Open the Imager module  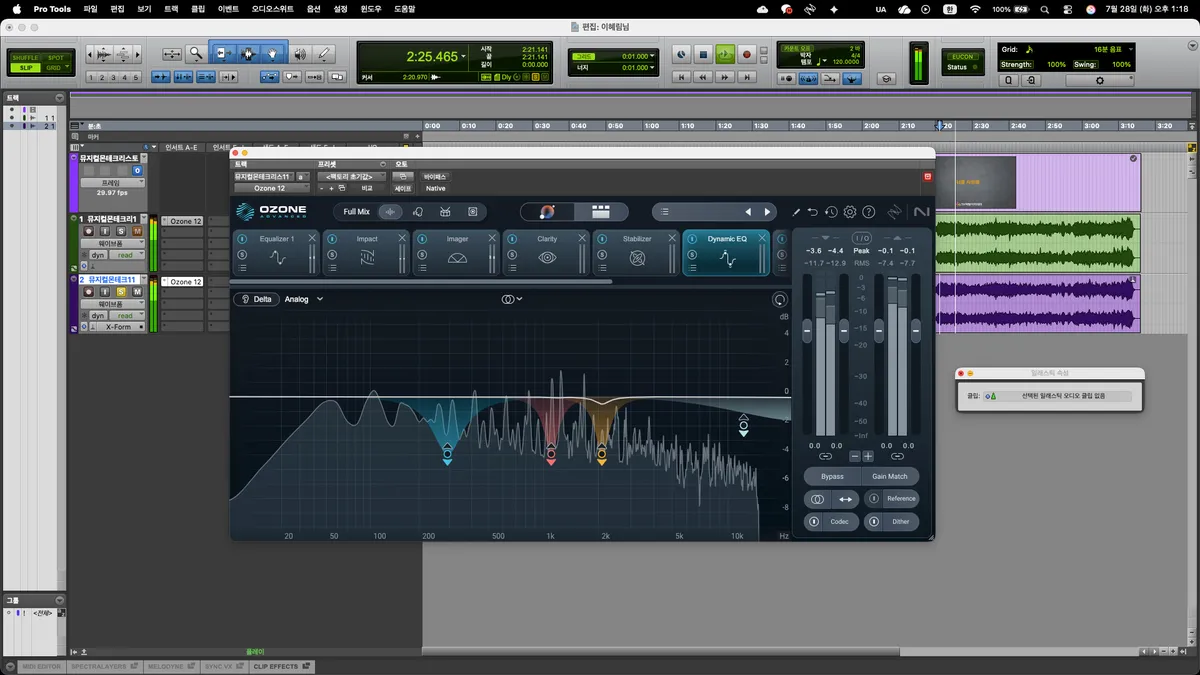point(457,252)
